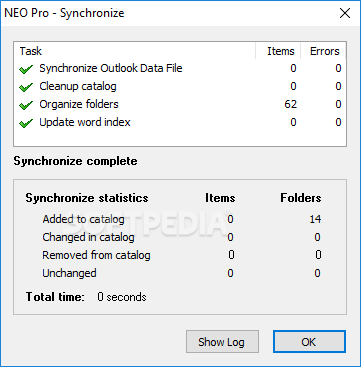Viewport: 361px width, 367px height.
Task: Select the Synchronize Outlook Data File task row
Action: [x=180, y=69]
